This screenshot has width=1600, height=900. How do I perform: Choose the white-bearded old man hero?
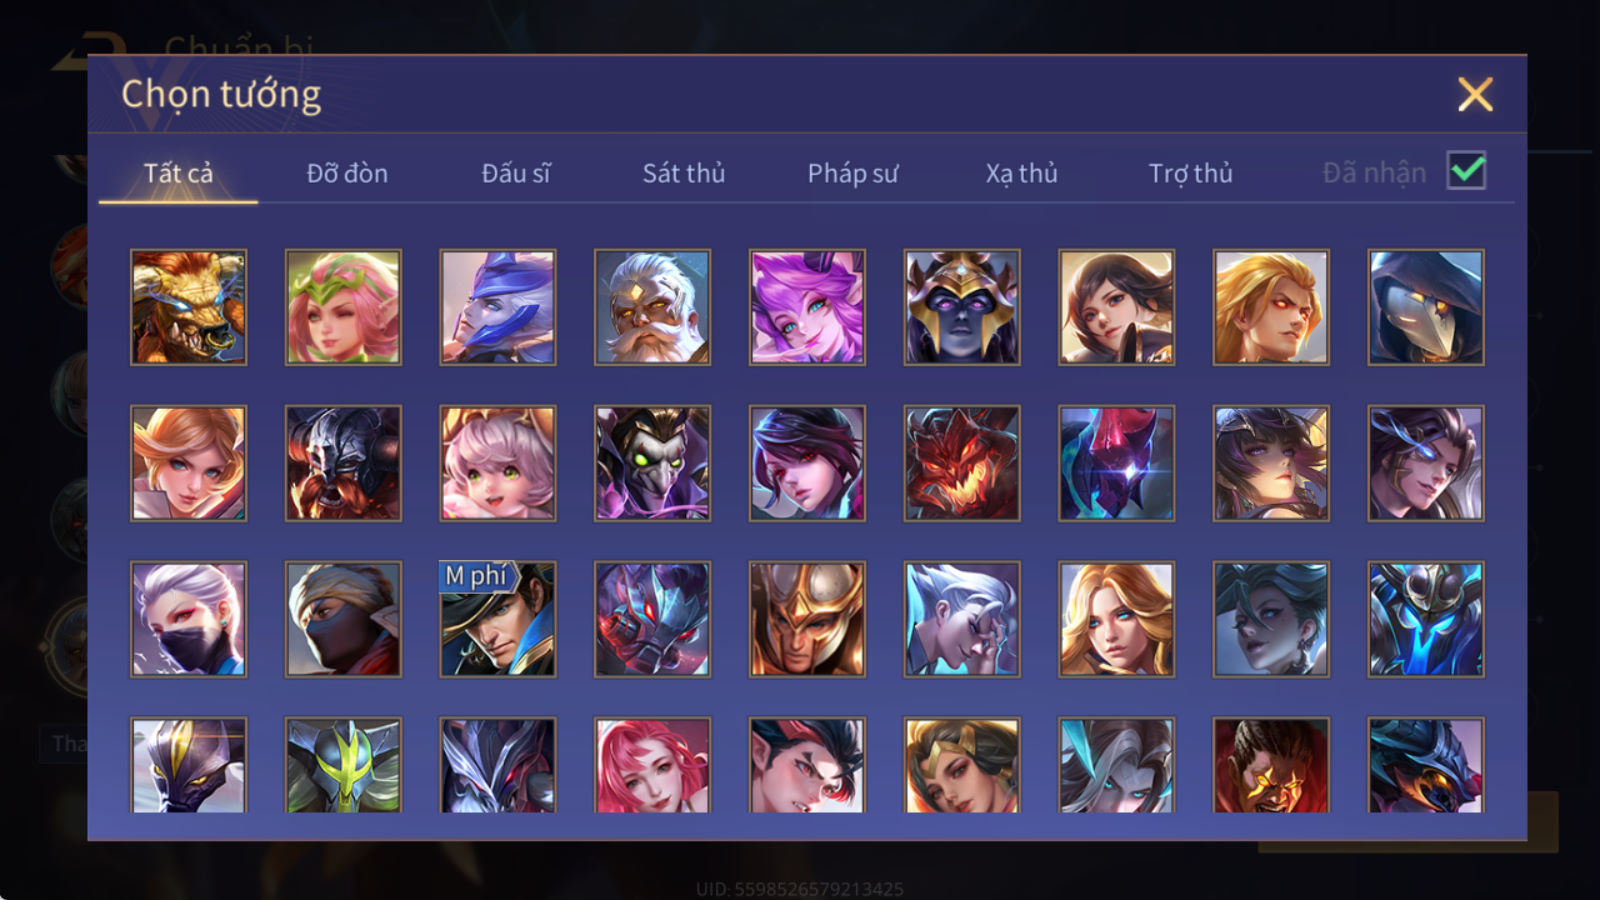click(652, 307)
